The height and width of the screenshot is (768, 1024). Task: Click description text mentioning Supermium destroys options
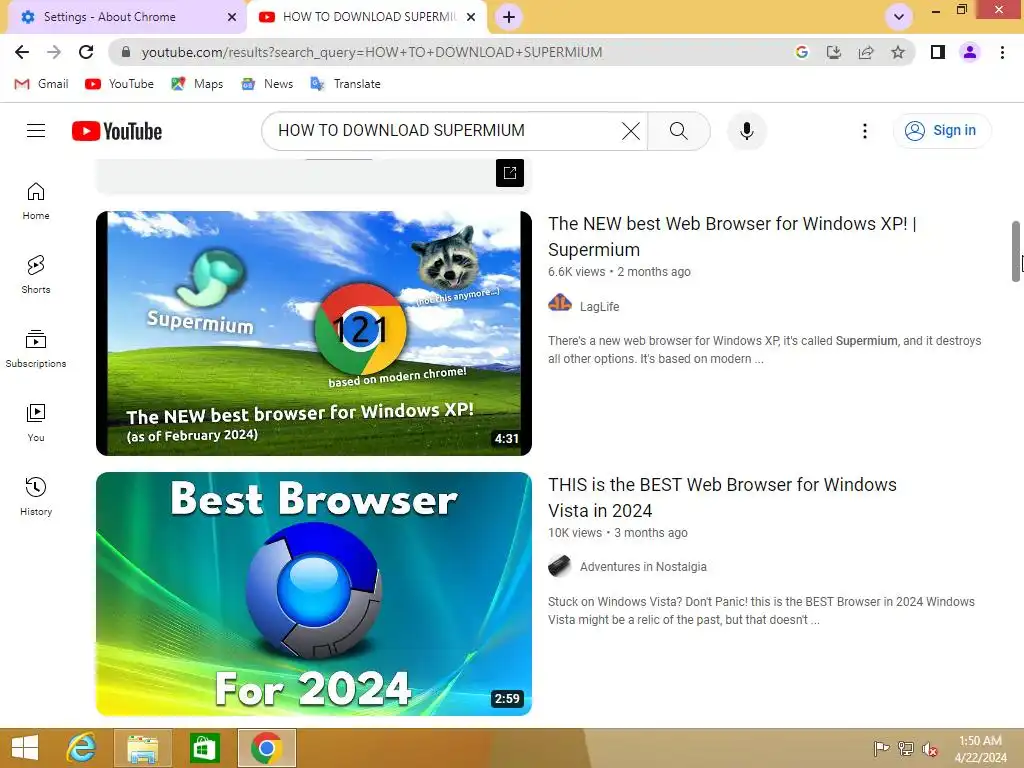pos(764,349)
